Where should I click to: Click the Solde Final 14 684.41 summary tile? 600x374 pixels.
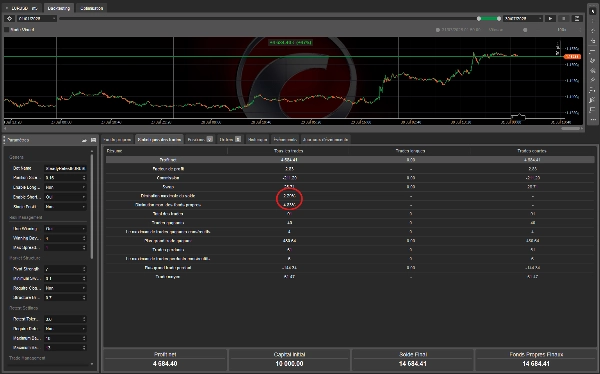(x=412, y=359)
